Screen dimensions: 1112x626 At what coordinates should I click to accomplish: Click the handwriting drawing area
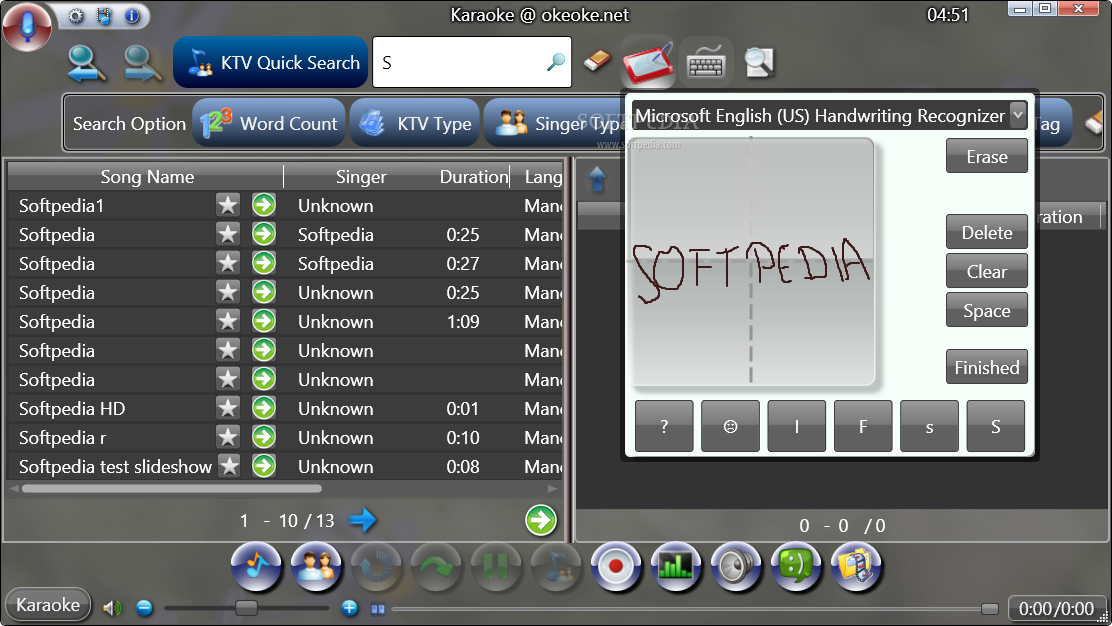click(751, 262)
